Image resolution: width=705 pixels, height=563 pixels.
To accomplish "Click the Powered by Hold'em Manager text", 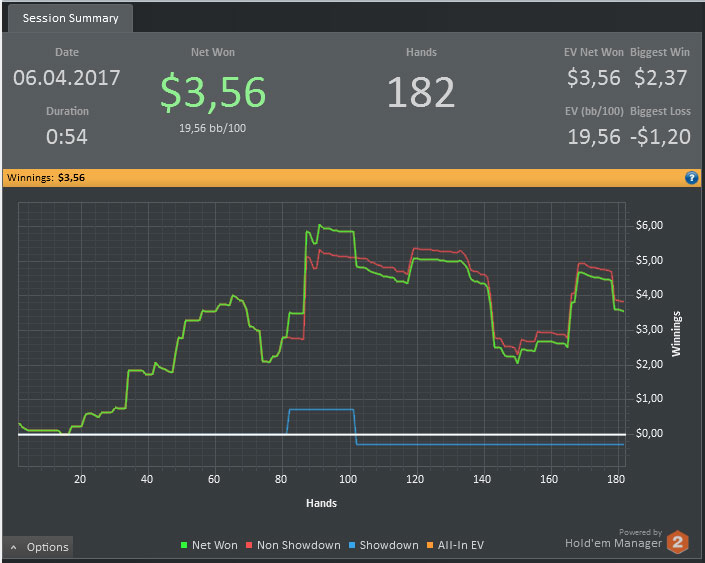I will pos(614,539).
